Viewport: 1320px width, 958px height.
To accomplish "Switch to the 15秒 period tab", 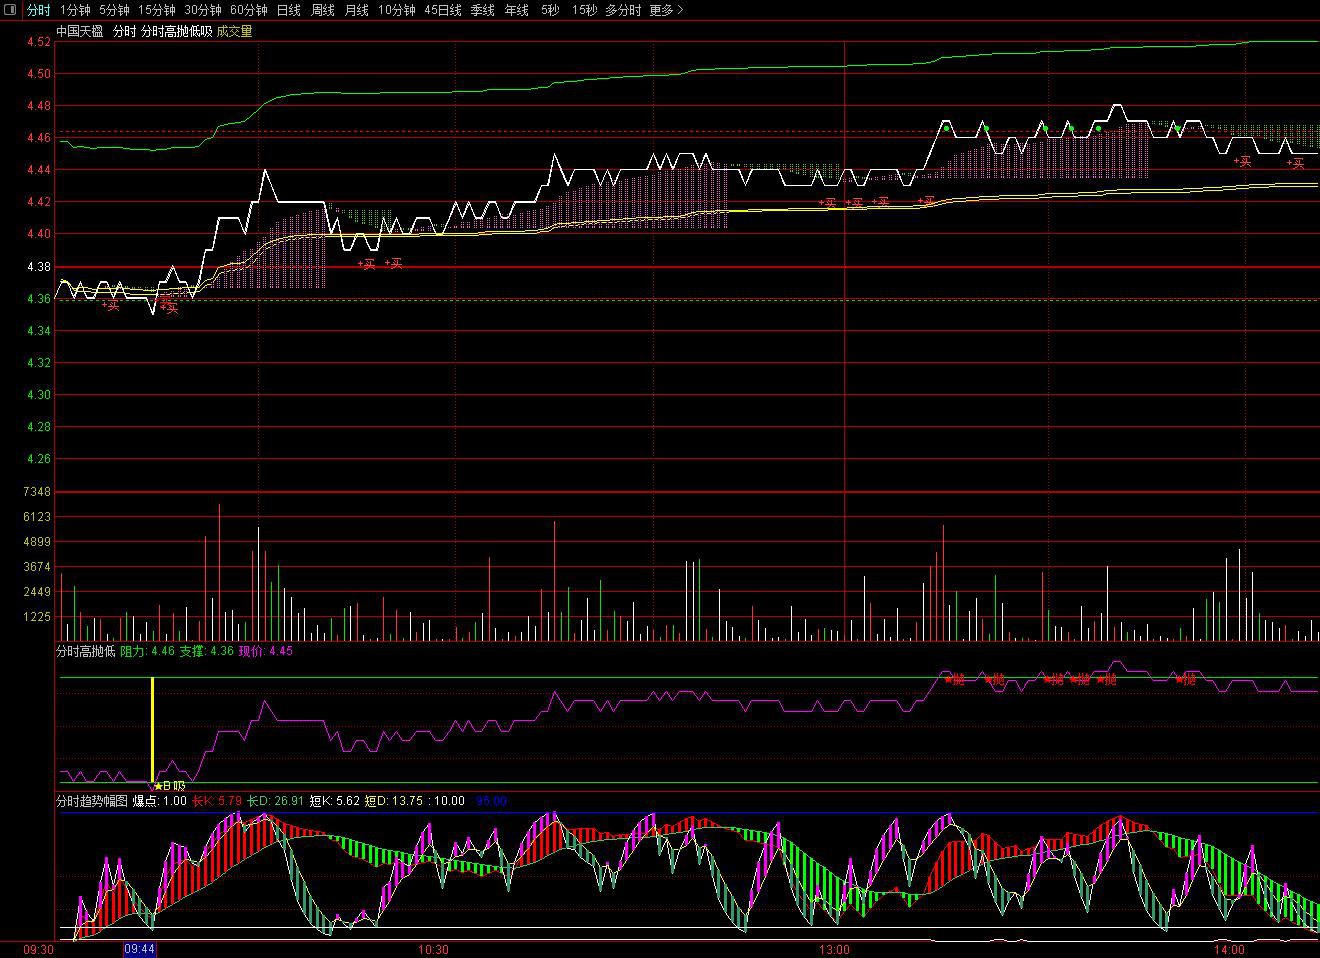I will coord(584,10).
